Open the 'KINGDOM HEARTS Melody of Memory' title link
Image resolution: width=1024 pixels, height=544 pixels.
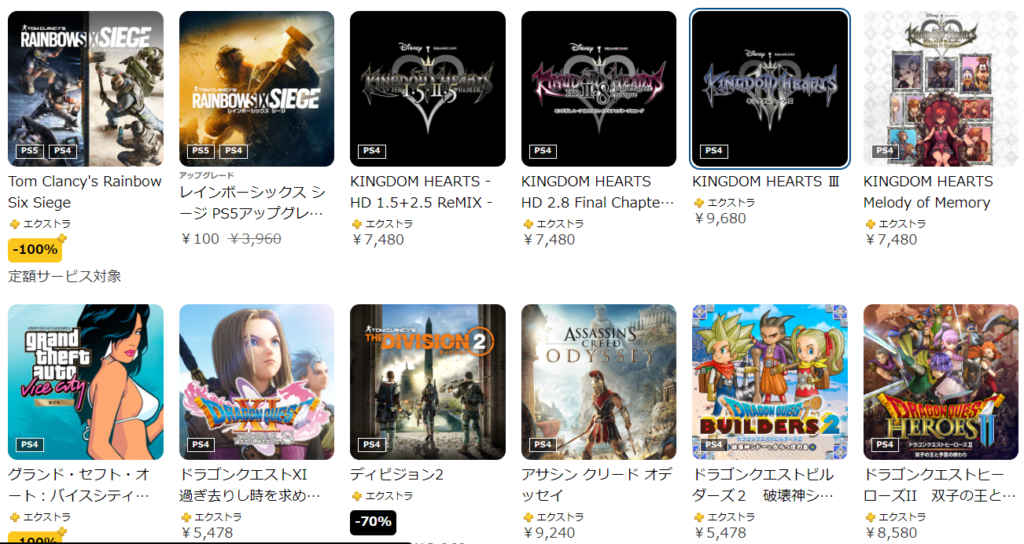tap(928, 192)
